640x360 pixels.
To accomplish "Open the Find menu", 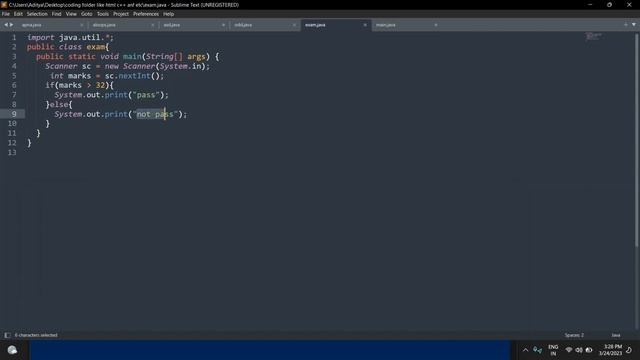I will 56,14.
